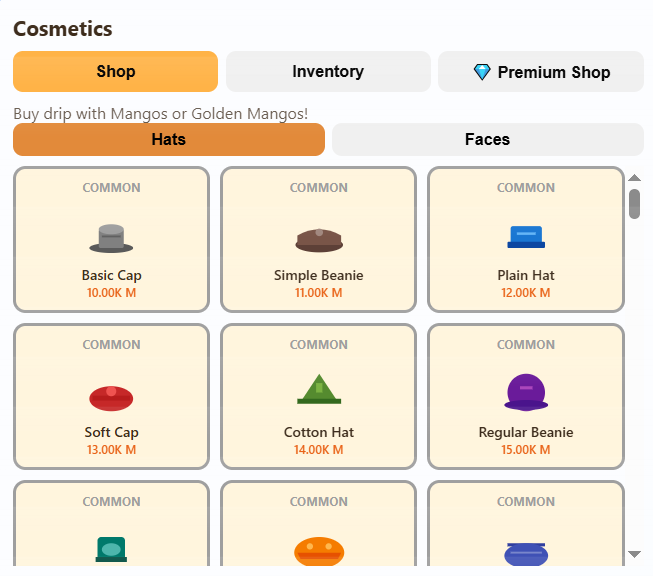Click the diamond icon on Premium Shop
The image size is (653, 576).
[x=482, y=72]
